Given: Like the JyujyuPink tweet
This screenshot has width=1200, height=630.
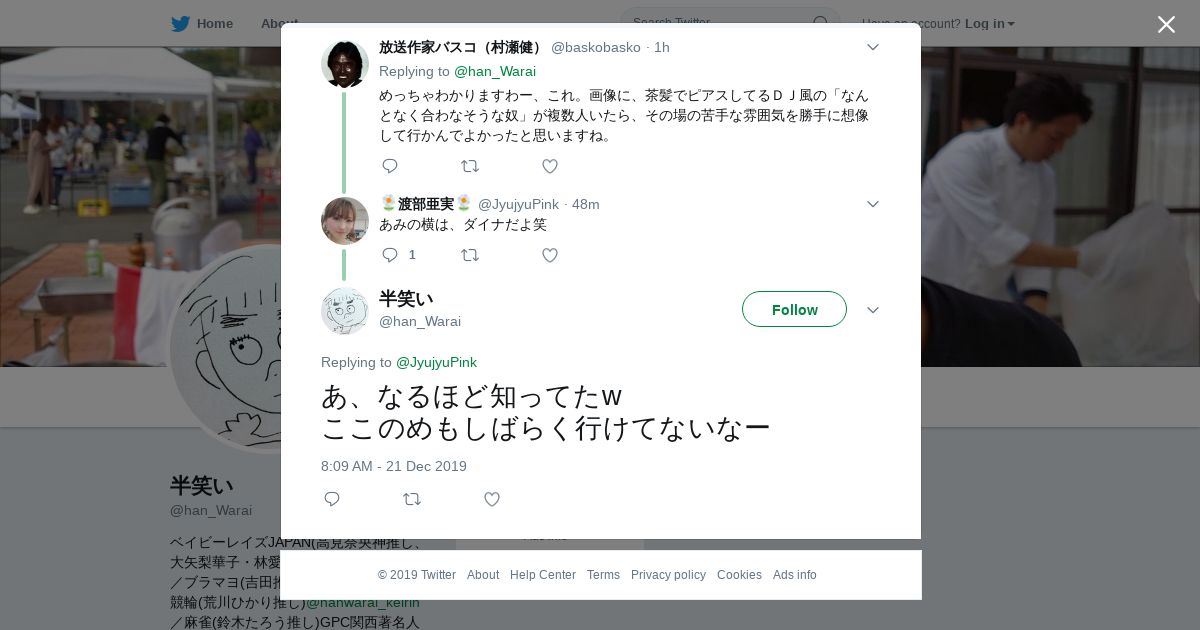Looking at the screenshot, I should pyautogui.click(x=550, y=255).
